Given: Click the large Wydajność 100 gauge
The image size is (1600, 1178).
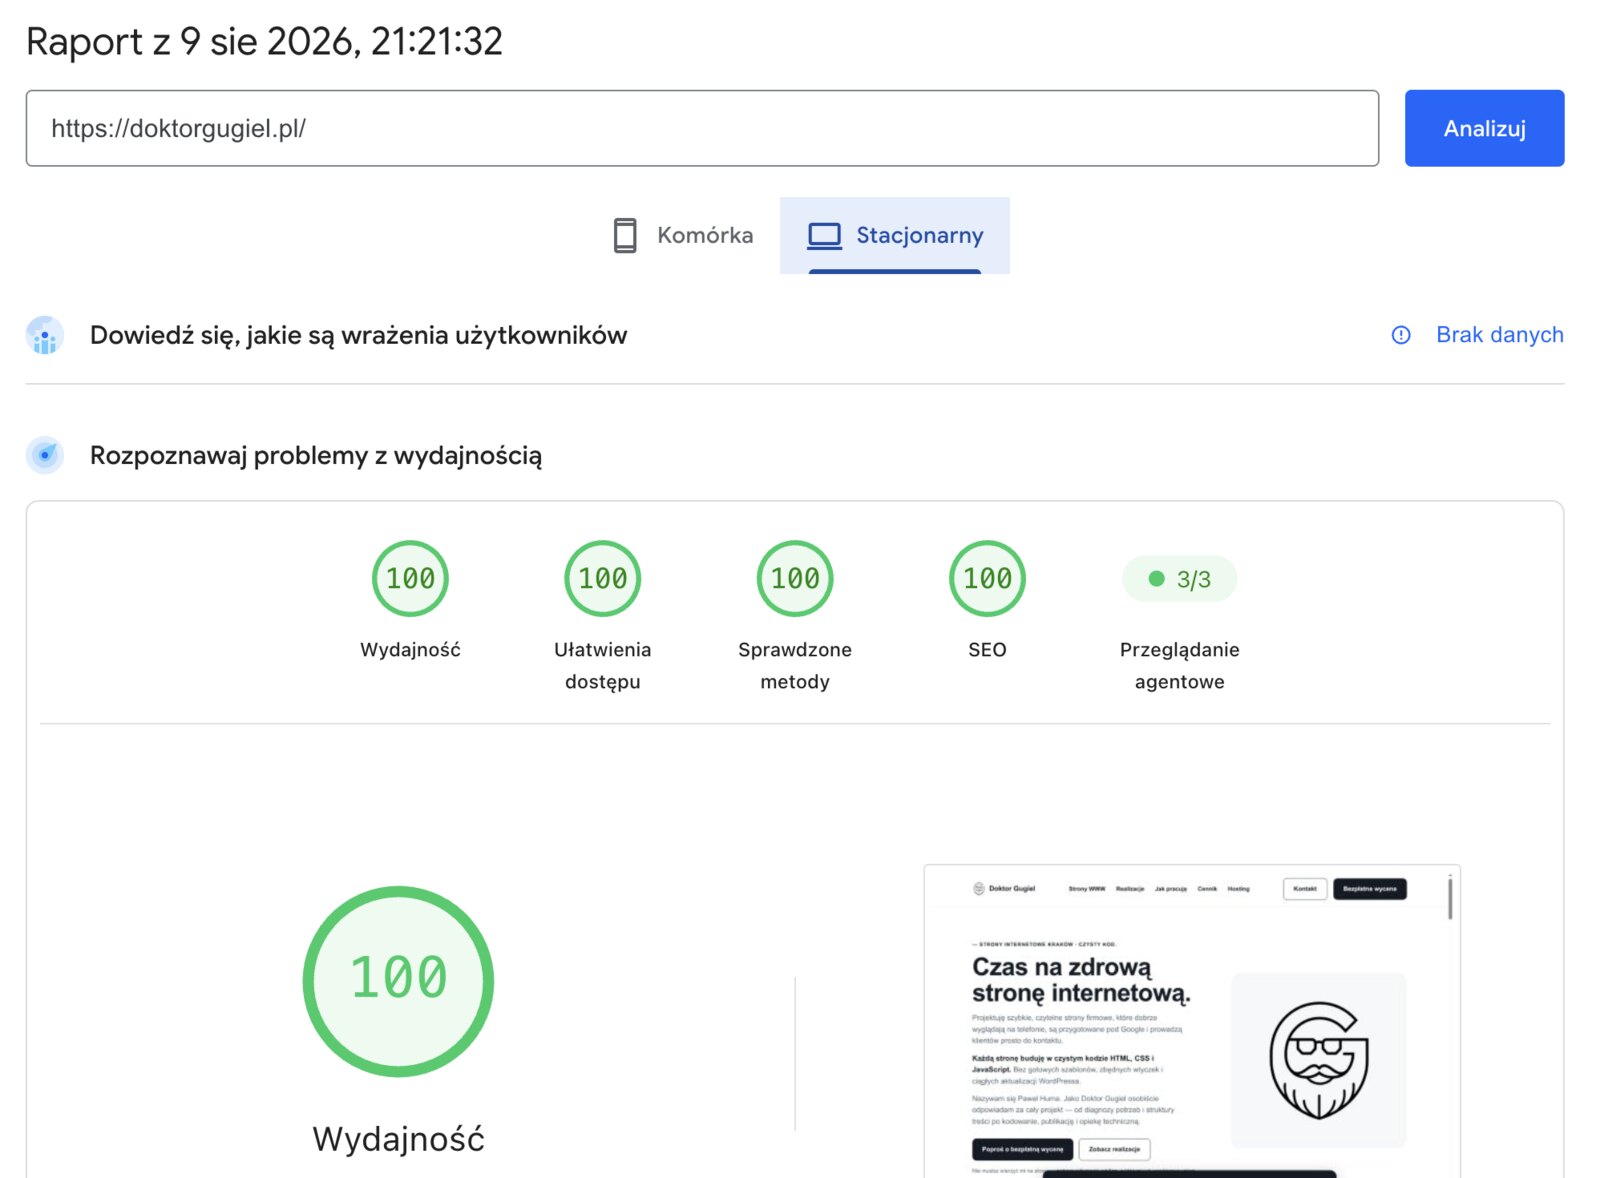Looking at the screenshot, I should [x=398, y=981].
